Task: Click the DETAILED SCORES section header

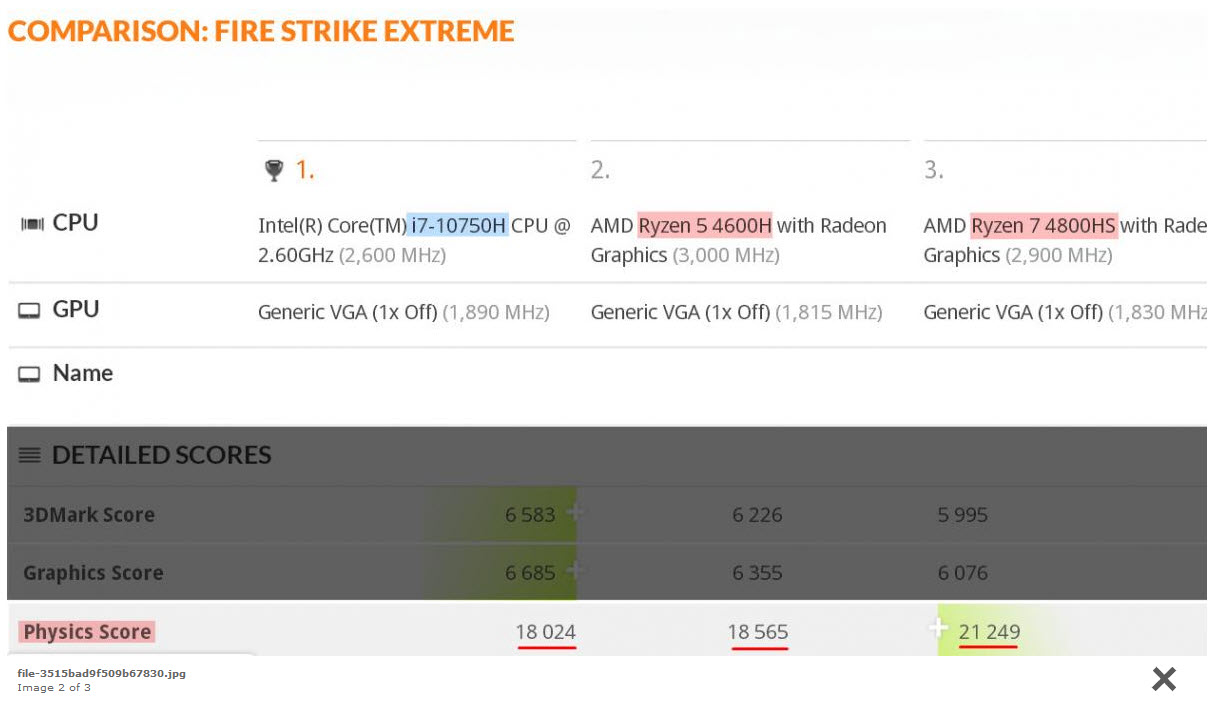Action: pos(161,455)
